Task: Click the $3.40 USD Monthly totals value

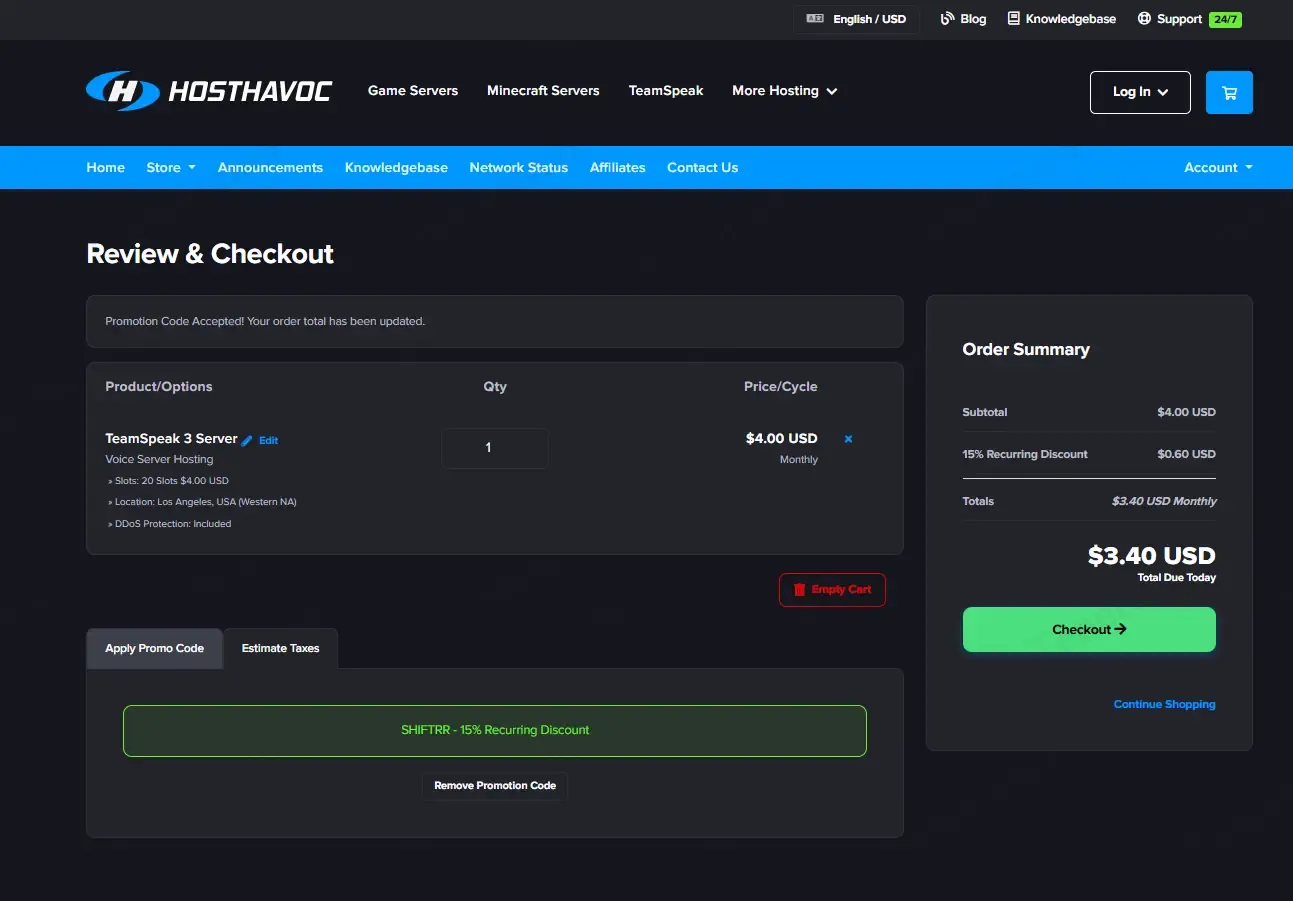Action: click(1164, 501)
